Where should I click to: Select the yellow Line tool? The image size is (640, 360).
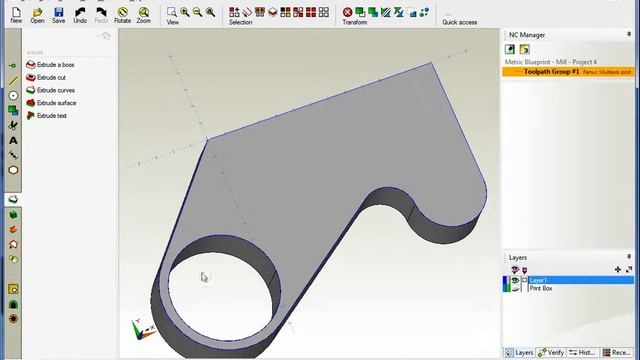(13, 80)
